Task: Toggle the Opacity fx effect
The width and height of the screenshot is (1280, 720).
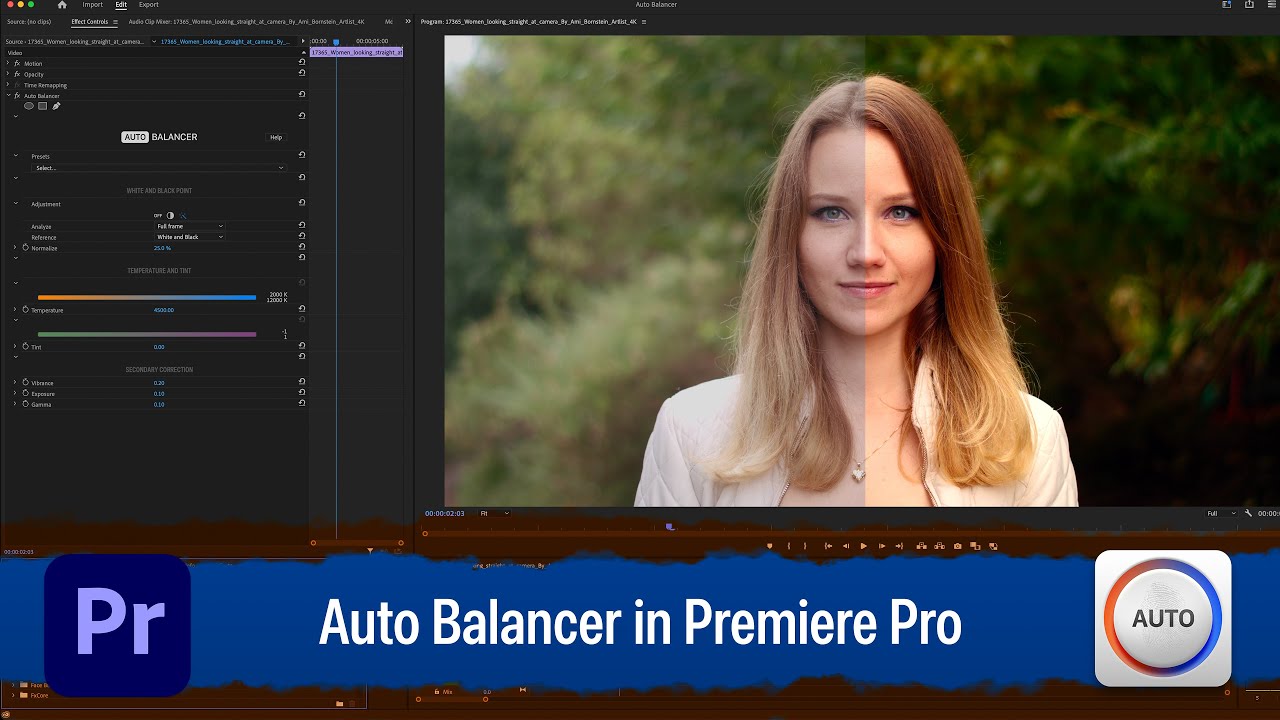Action: tap(17, 74)
